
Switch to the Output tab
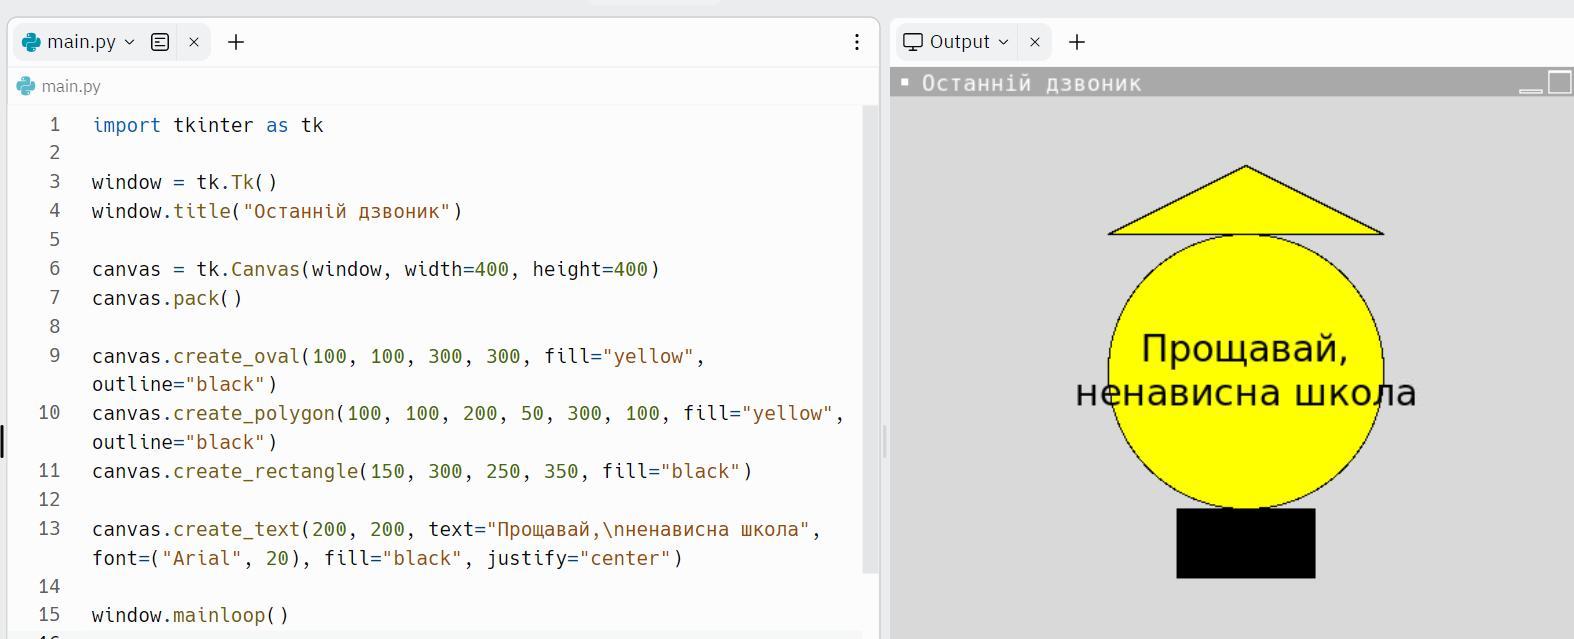(x=958, y=42)
